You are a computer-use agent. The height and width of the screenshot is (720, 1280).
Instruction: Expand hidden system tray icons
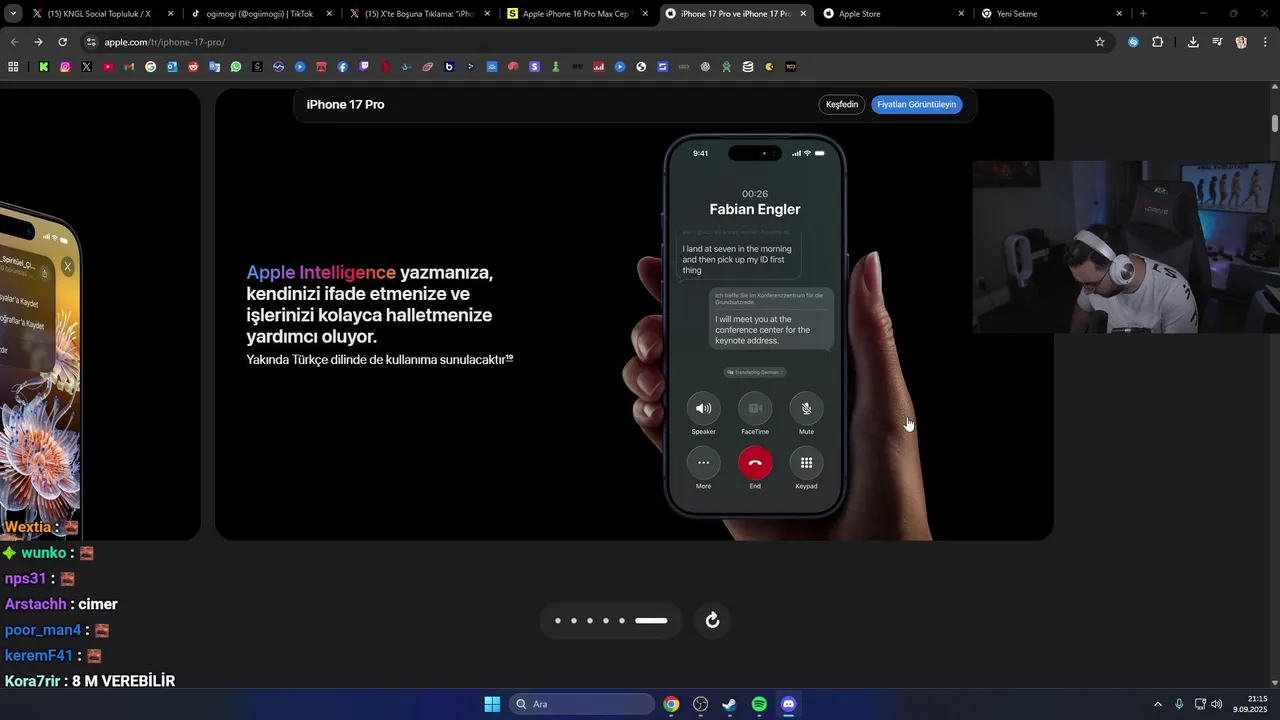tap(1158, 704)
